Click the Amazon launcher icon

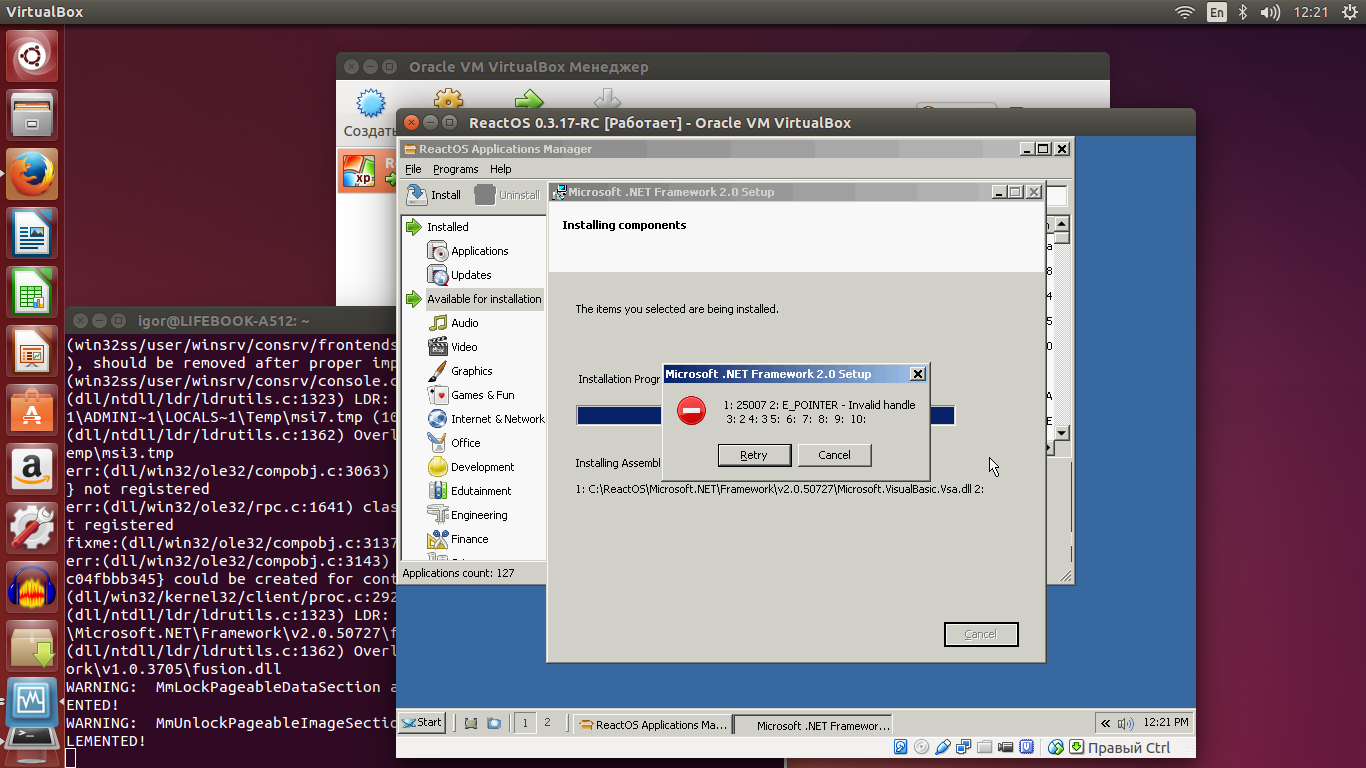[33, 469]
